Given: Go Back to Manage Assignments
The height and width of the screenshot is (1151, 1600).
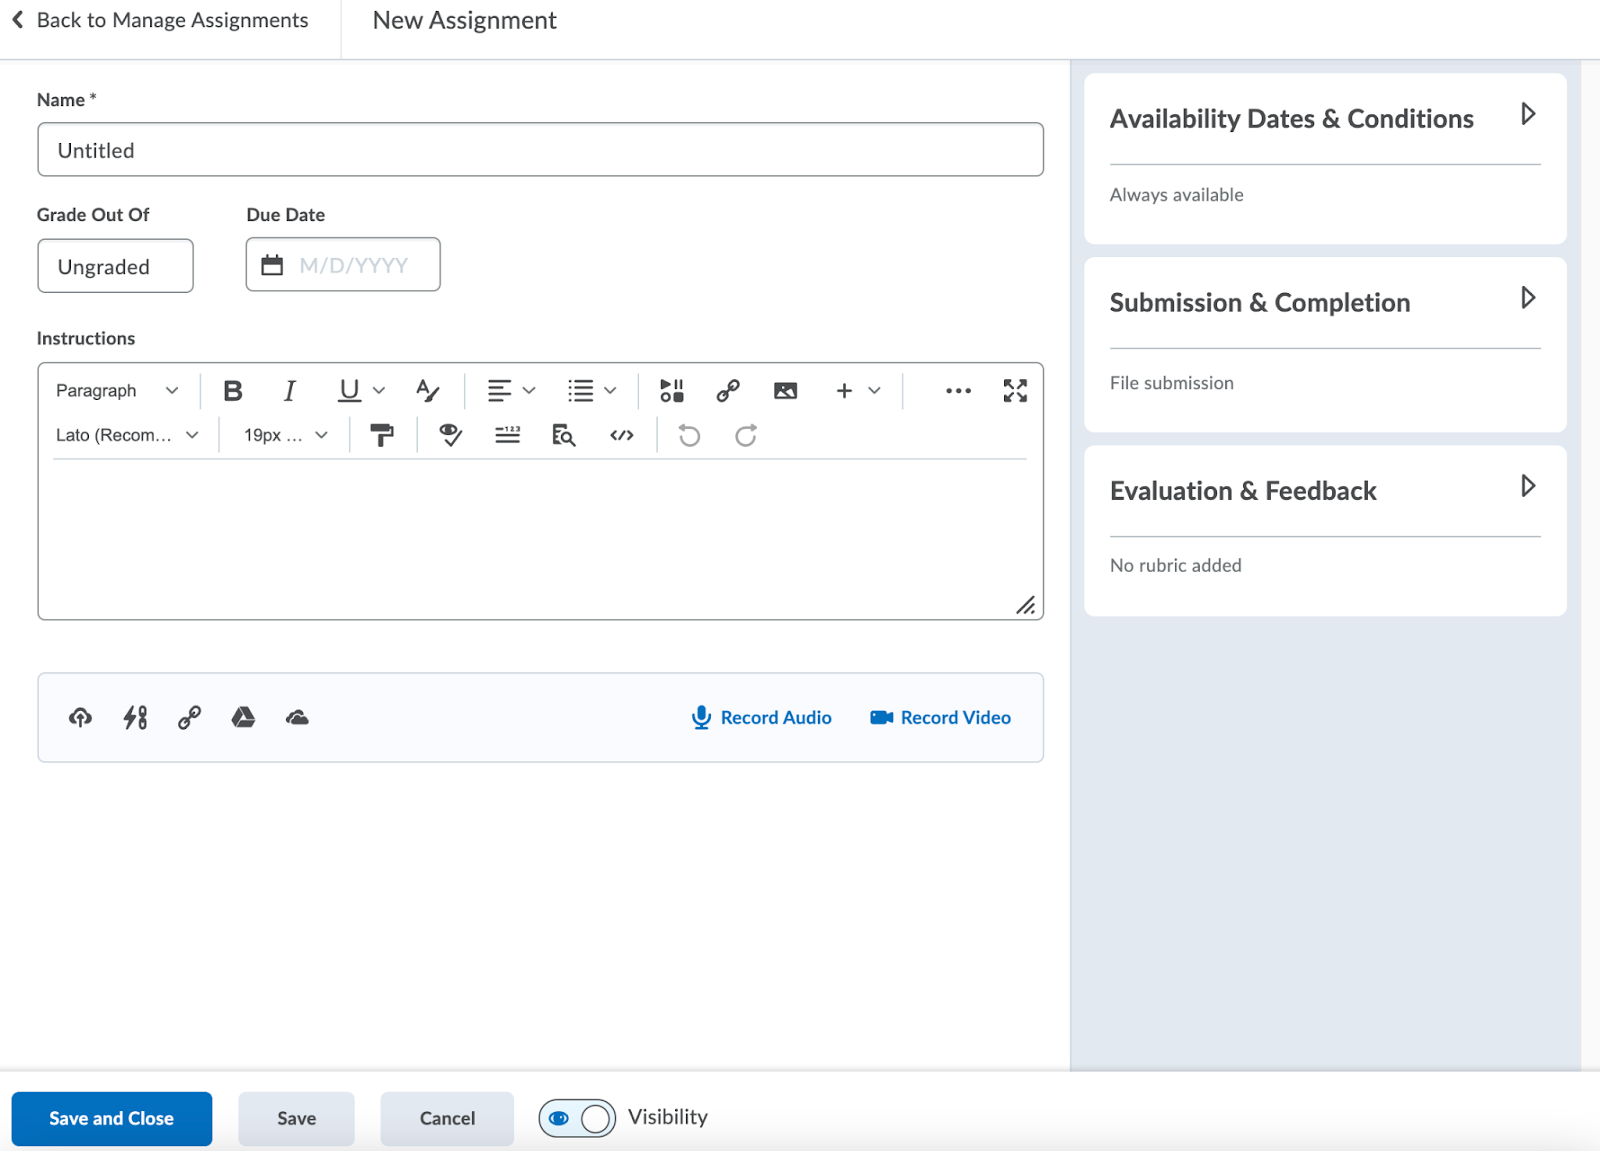Looking at the screenshot, I should pyautogui.click(x=160, y=20).
